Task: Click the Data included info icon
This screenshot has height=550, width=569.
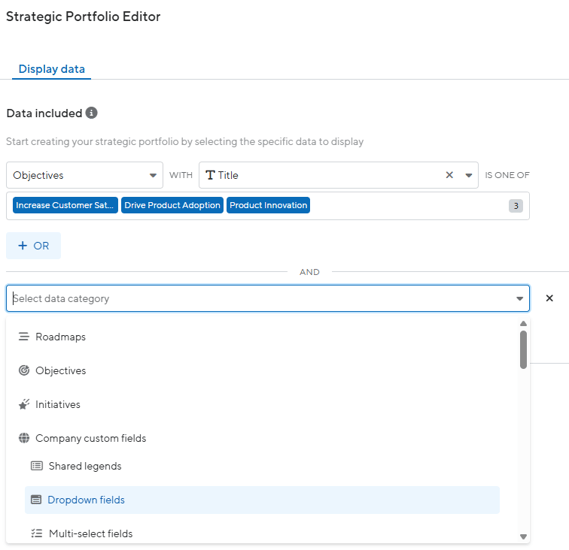Action: coord(91,113)
